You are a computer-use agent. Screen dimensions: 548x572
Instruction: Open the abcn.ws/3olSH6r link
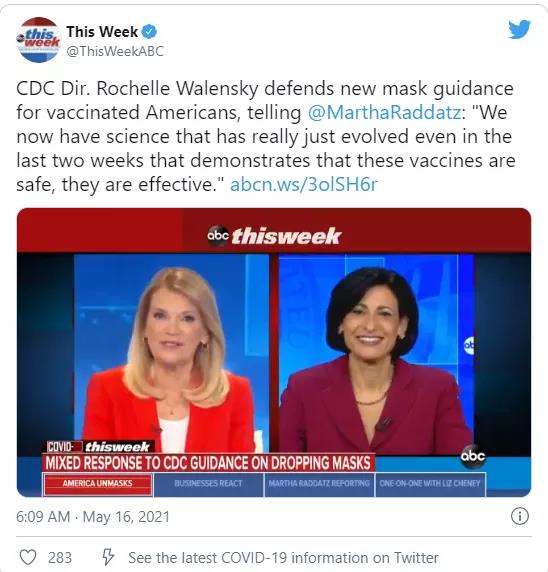click(304, 185)
